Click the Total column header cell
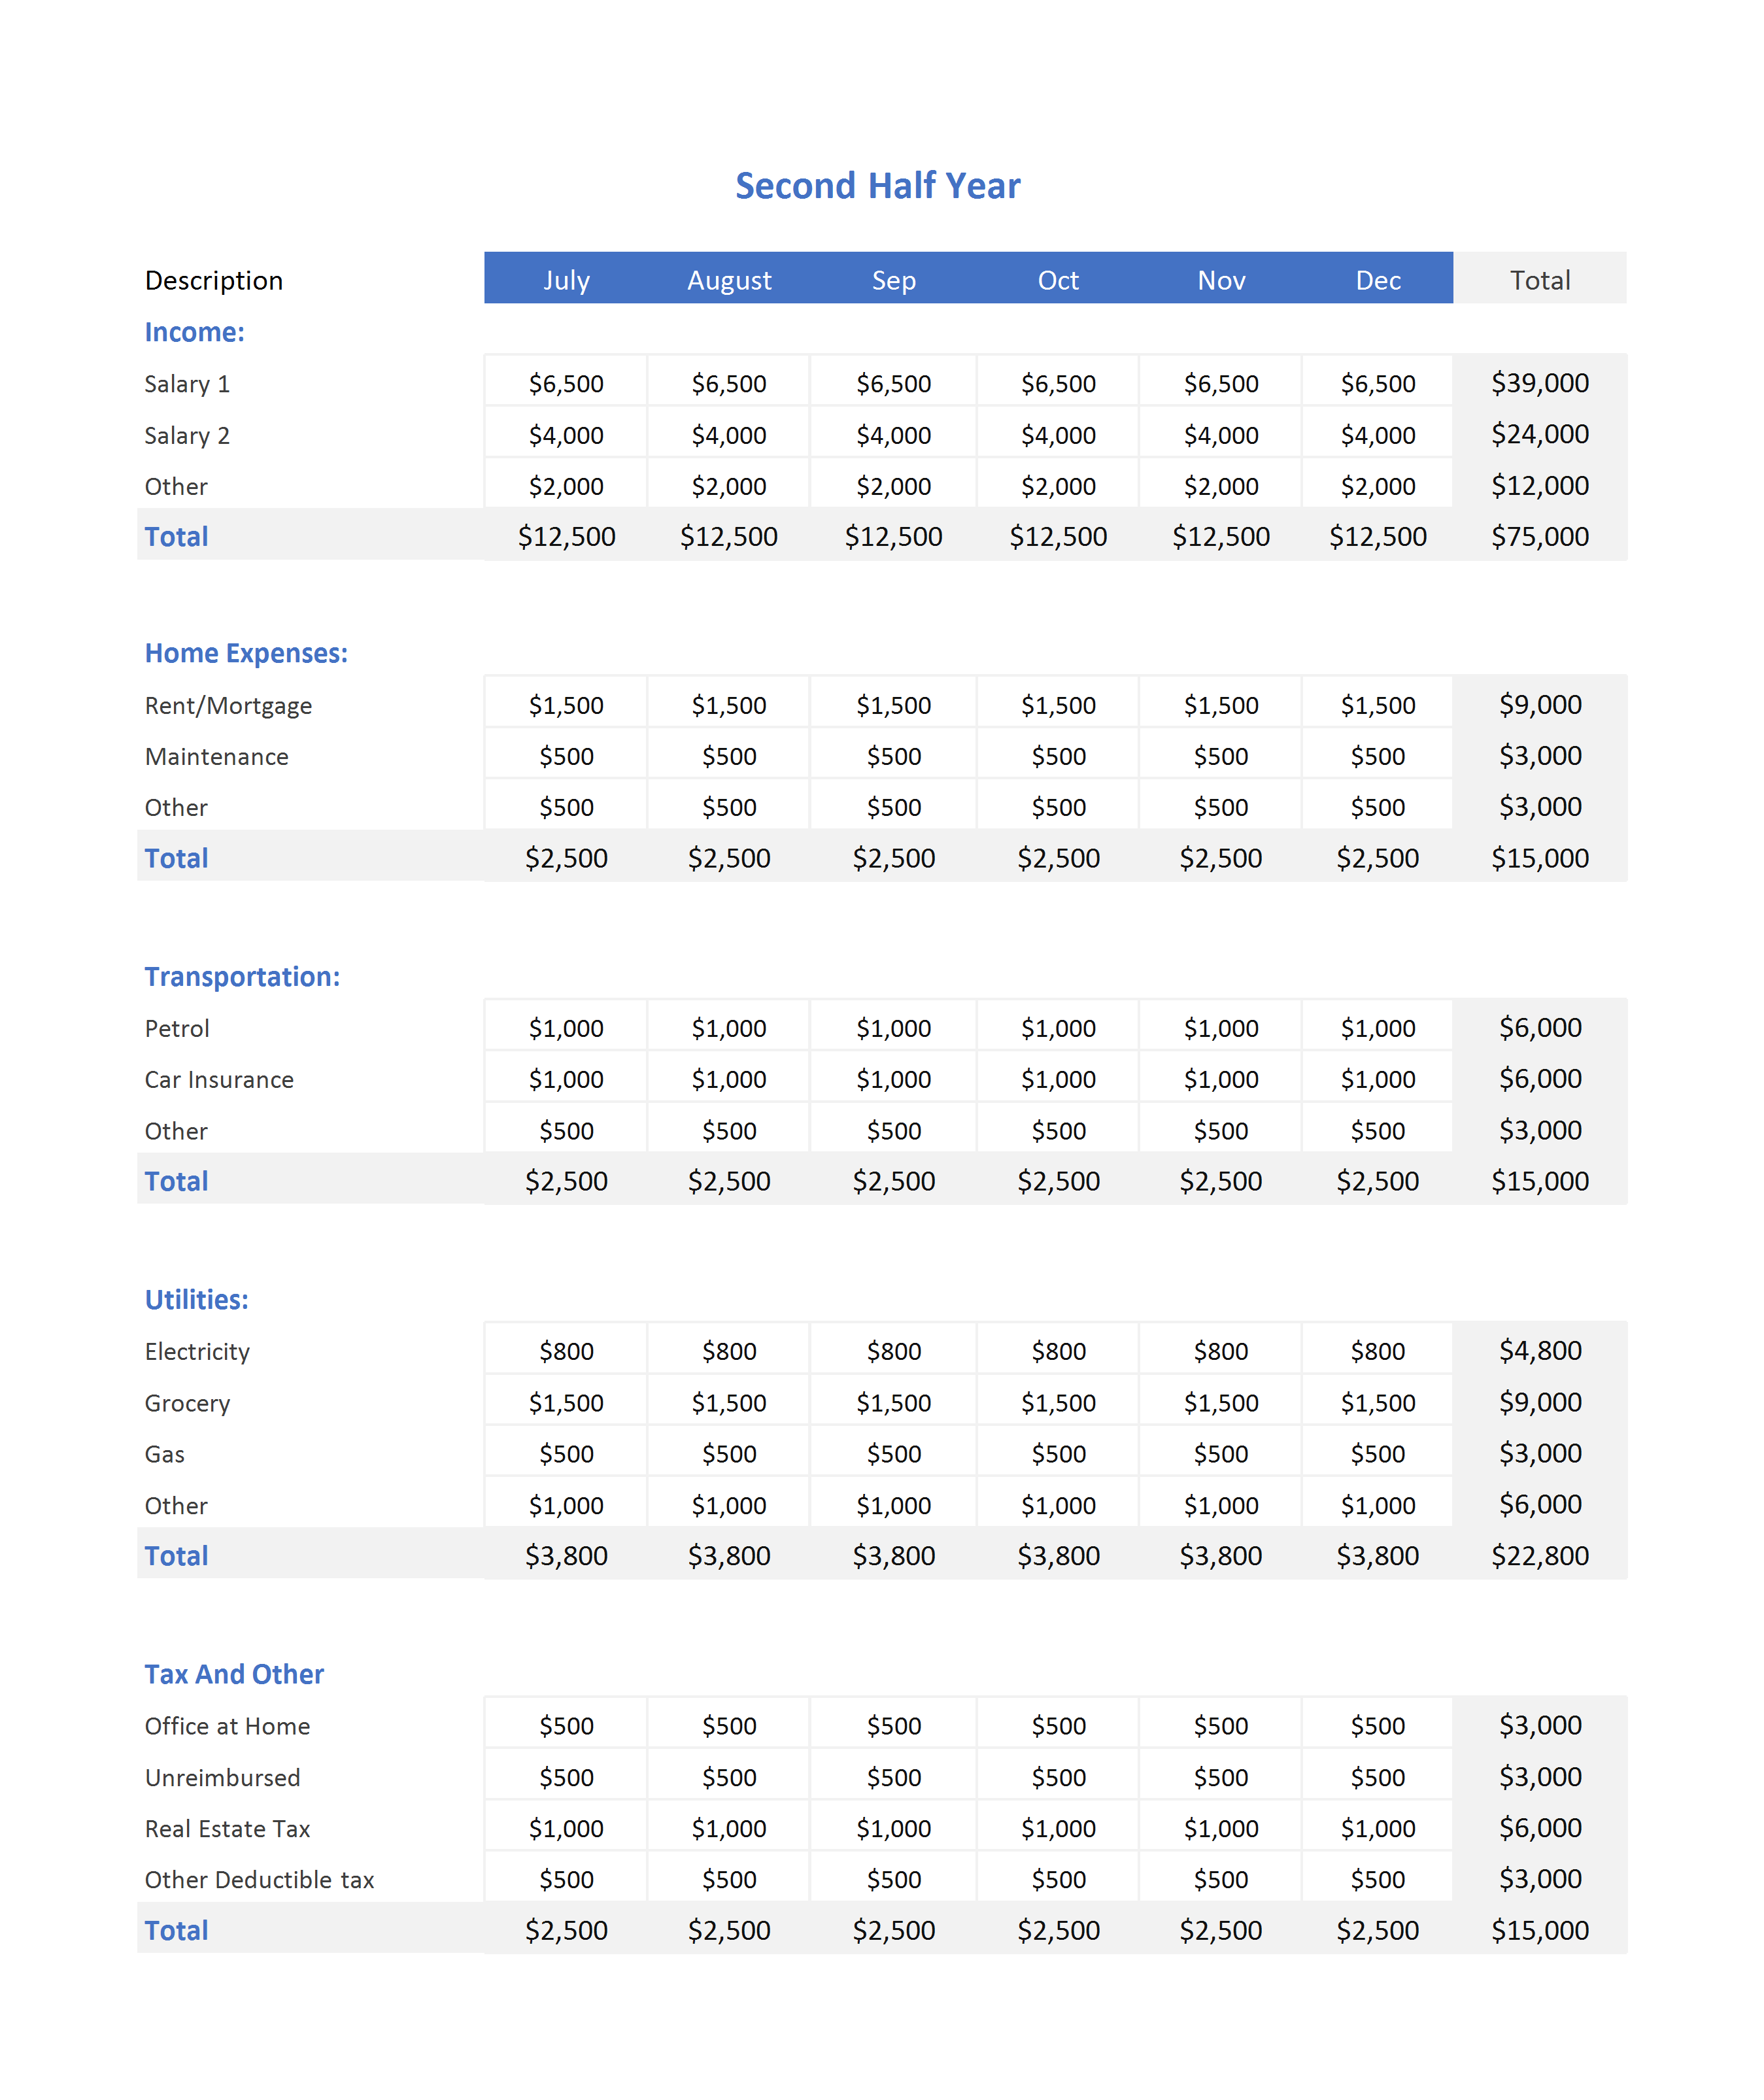This screenshot has width=1764, height=2100. coord(1540,279)
